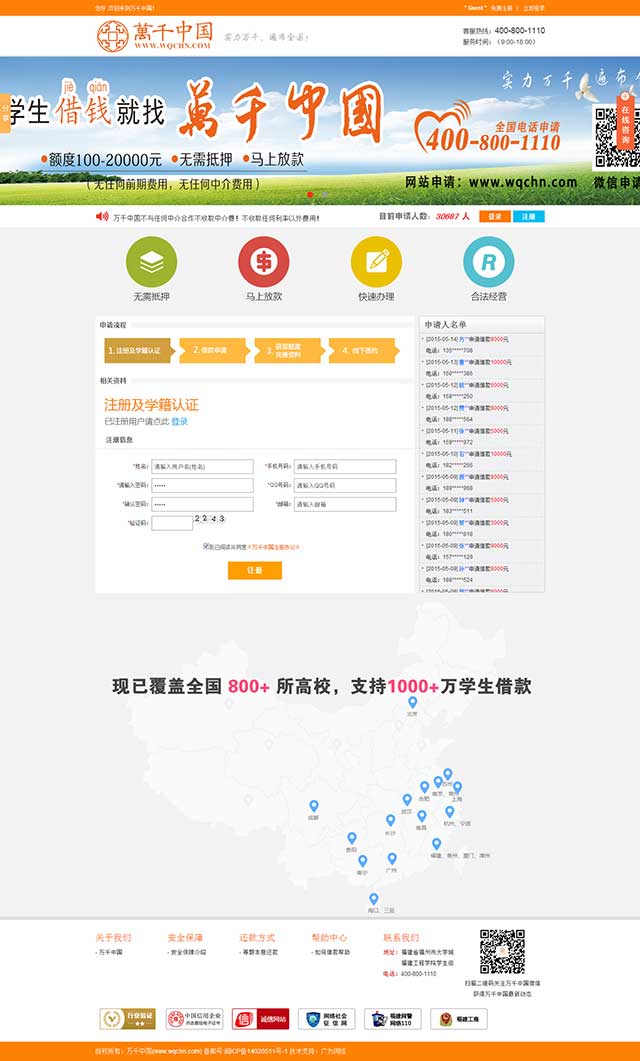Click the red 马上放款 money icon
Viewport: 640px width, 1061px height.
coord(264,262)
